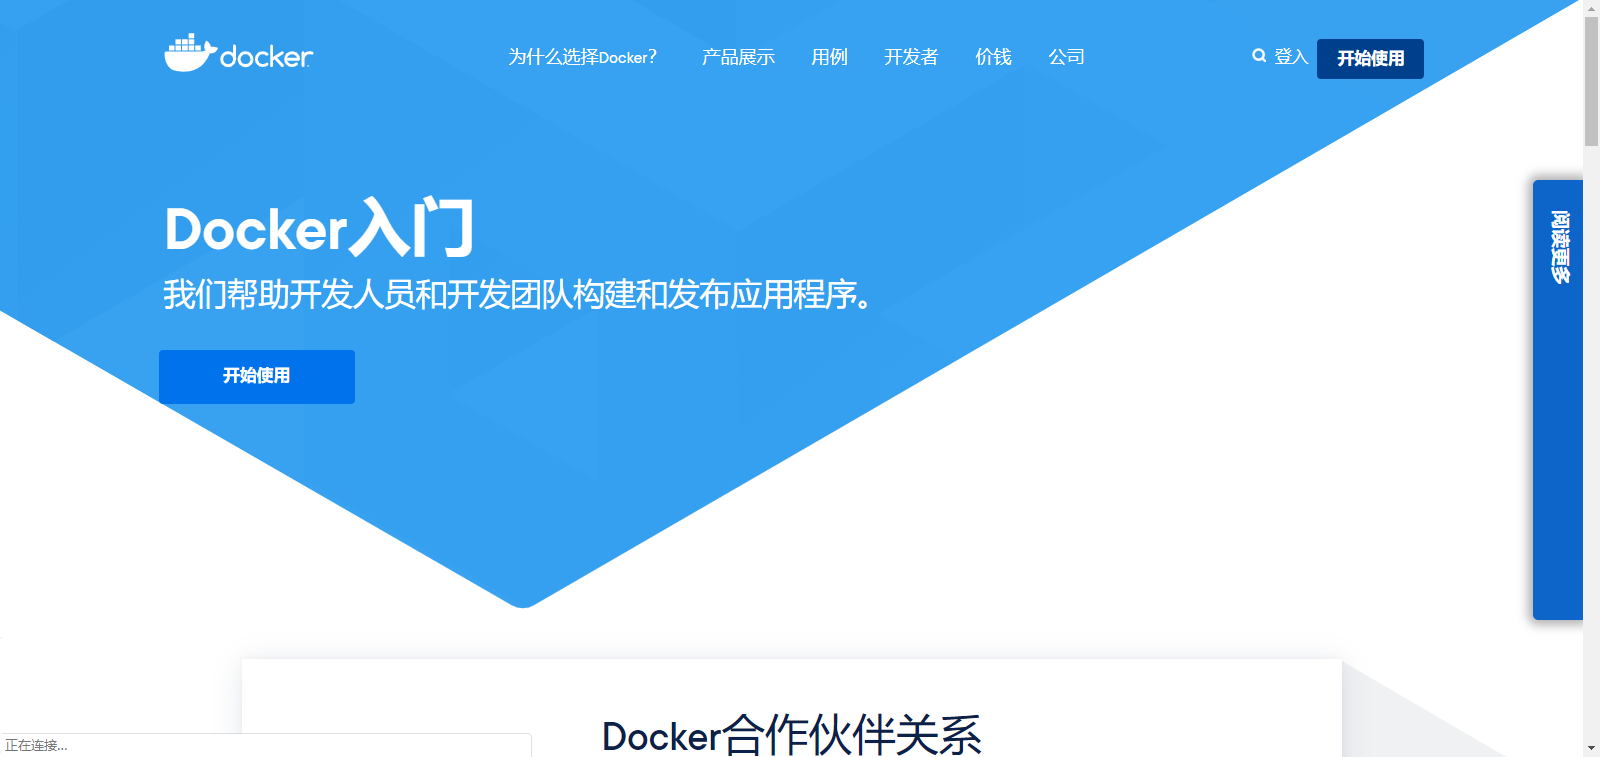The width and height of the screenshot is (1600, 757).
Task: Click the 我们帮助开发人员 subtitle text
Action: (x=517, y=295)
